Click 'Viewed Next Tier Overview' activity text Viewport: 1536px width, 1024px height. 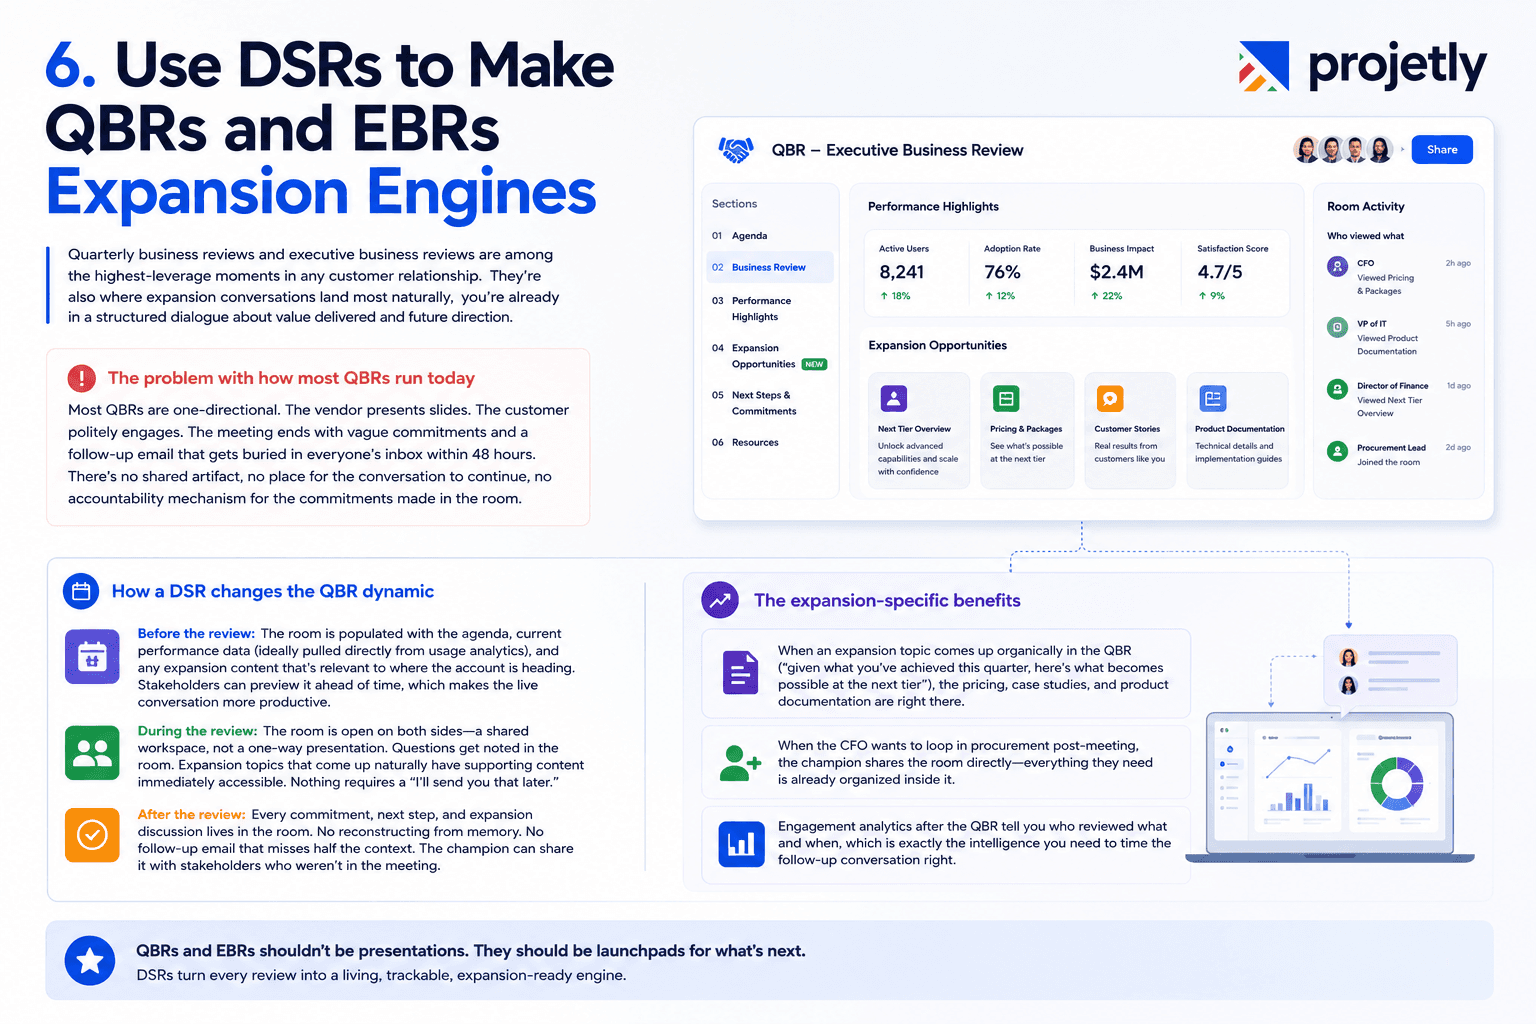(x=1390, y=407)
